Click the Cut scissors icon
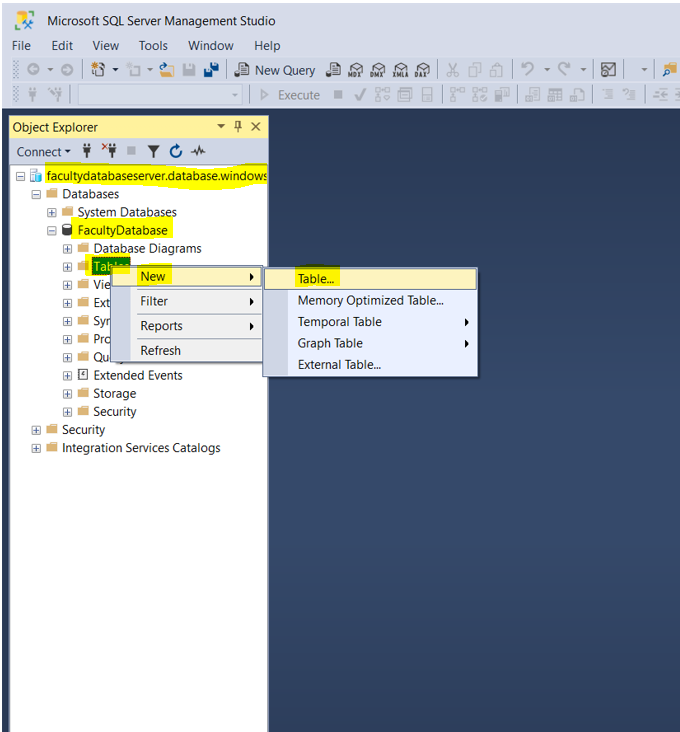Viewport: 680px width, 732px height. pos(452,70)
